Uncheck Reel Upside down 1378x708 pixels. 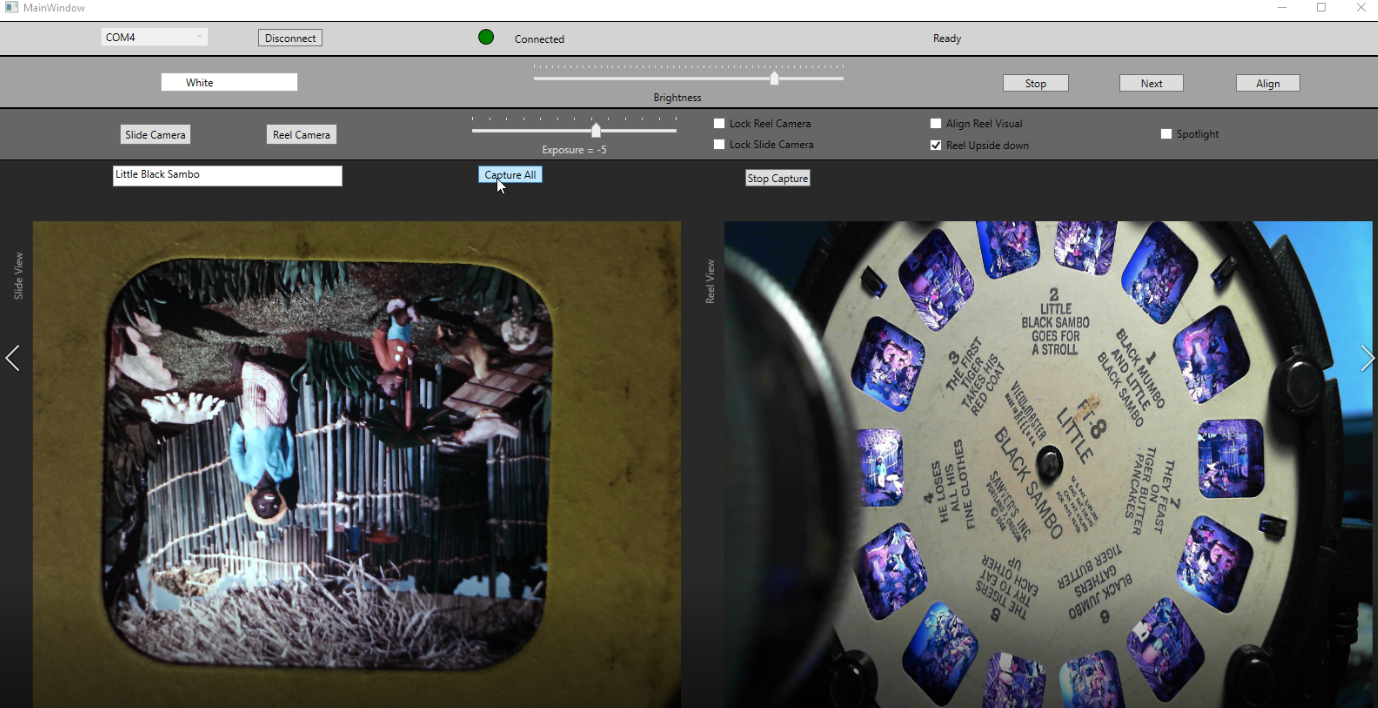[936, 145]
